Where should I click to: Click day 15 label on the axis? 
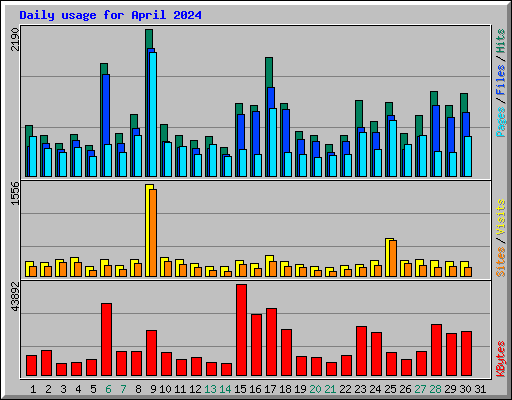click(240, 389)
